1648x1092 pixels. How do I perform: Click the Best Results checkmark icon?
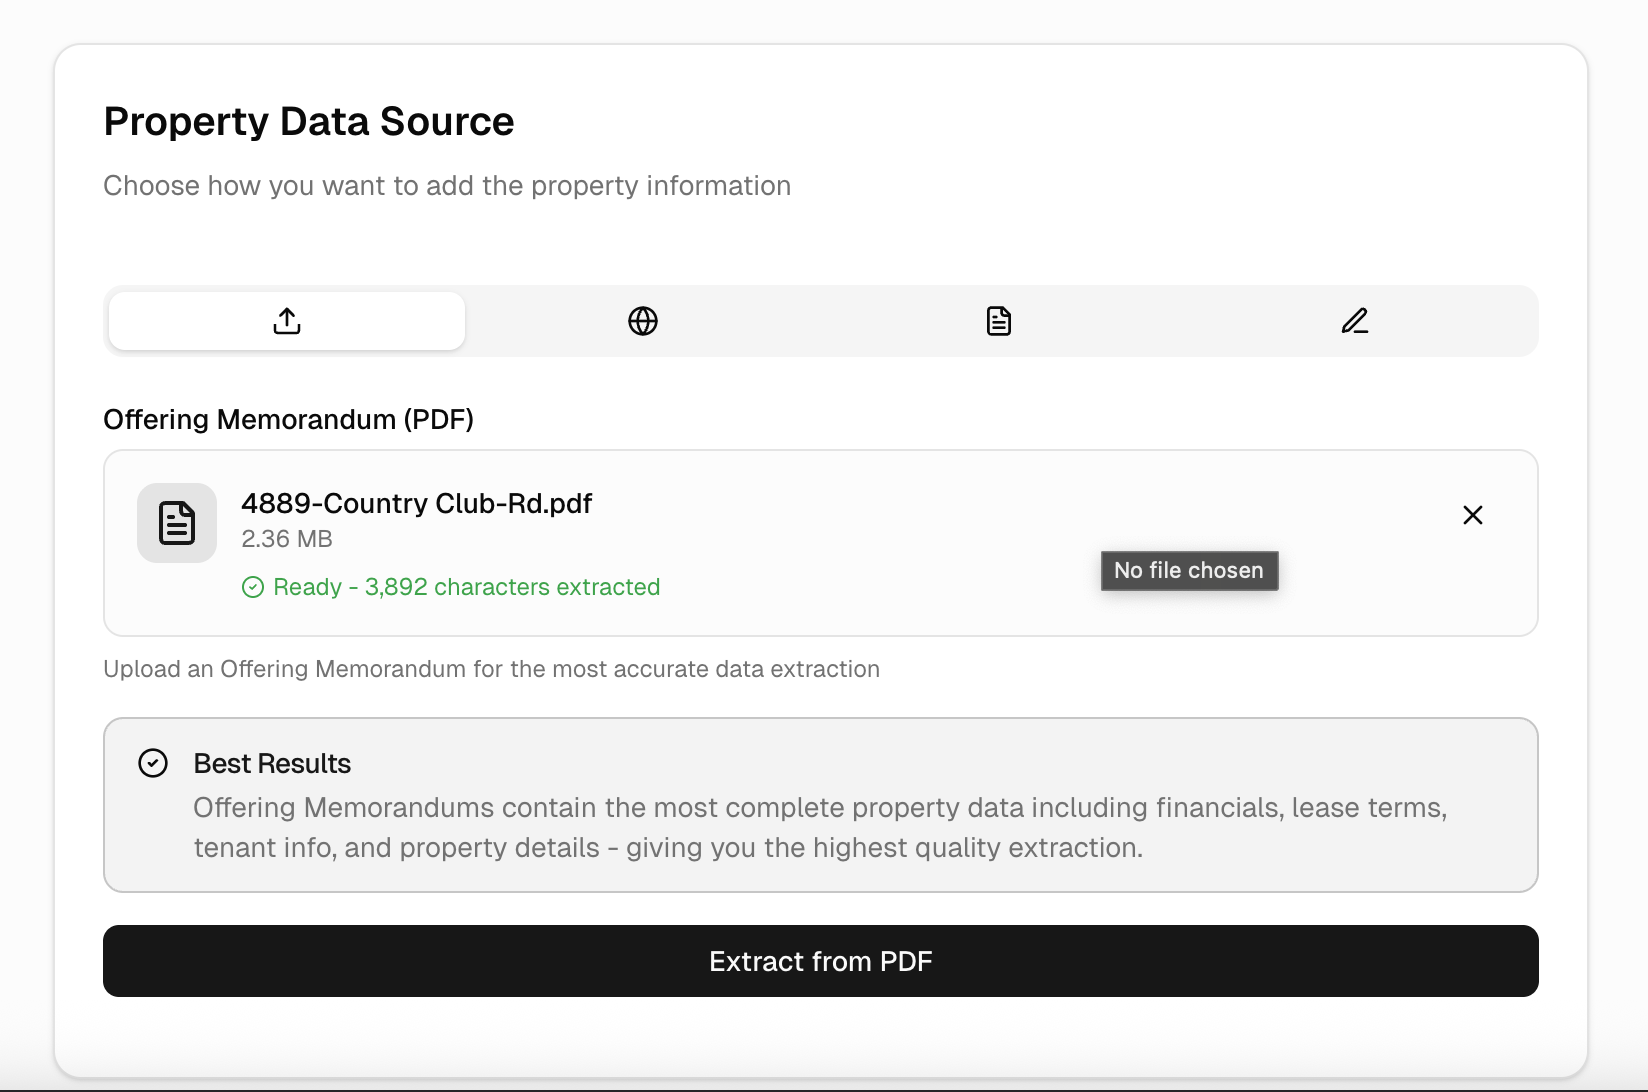[153, 764]
